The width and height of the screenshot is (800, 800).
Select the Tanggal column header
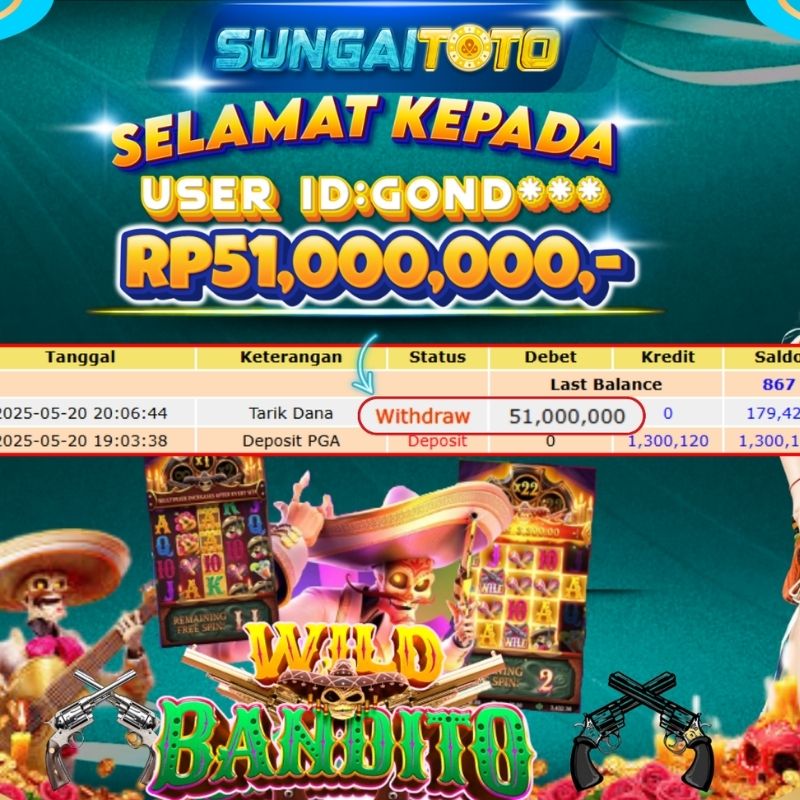80,357
